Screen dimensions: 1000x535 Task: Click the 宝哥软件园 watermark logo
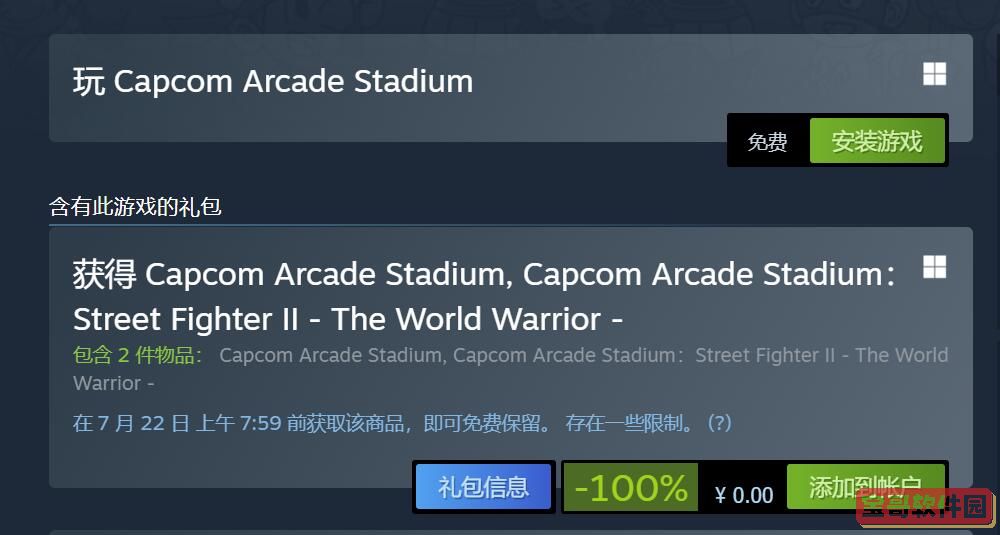(926, 508)
